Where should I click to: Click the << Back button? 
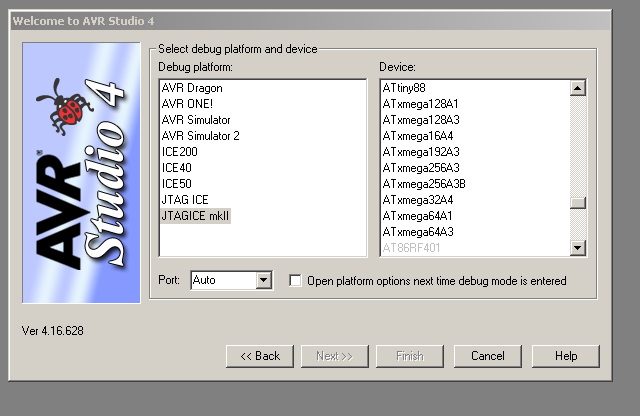pos(260,356)
